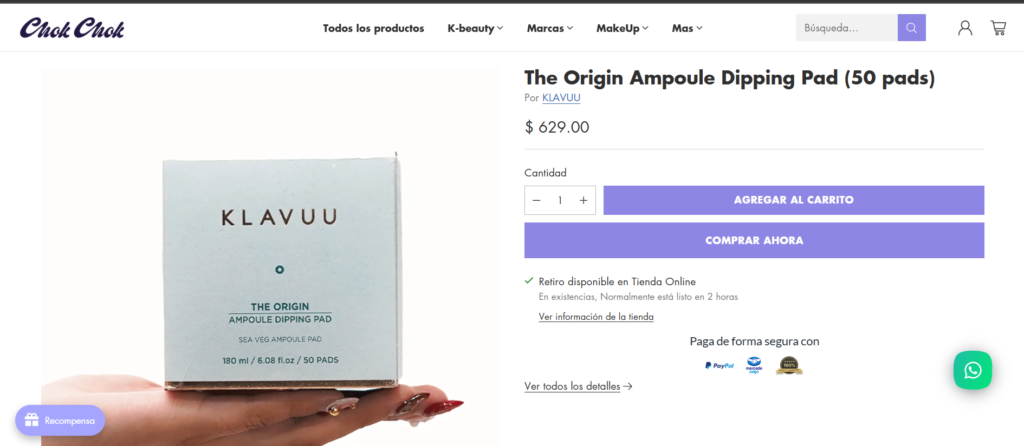The image size is (1024, 446).
Task: Click the search magnifier icon button
Action: 911,27
